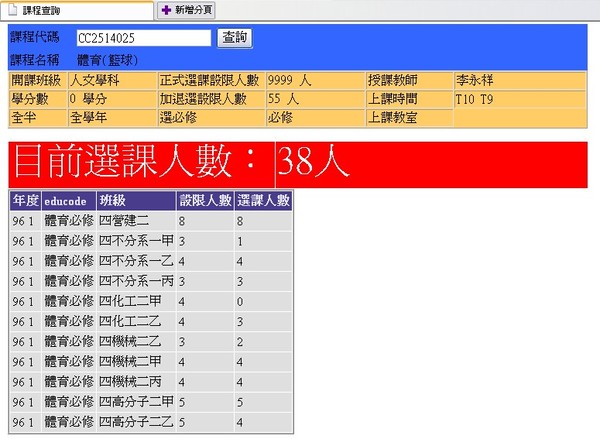
Task: Select the 四不分系一丙 class row
Action: (151, 282)
